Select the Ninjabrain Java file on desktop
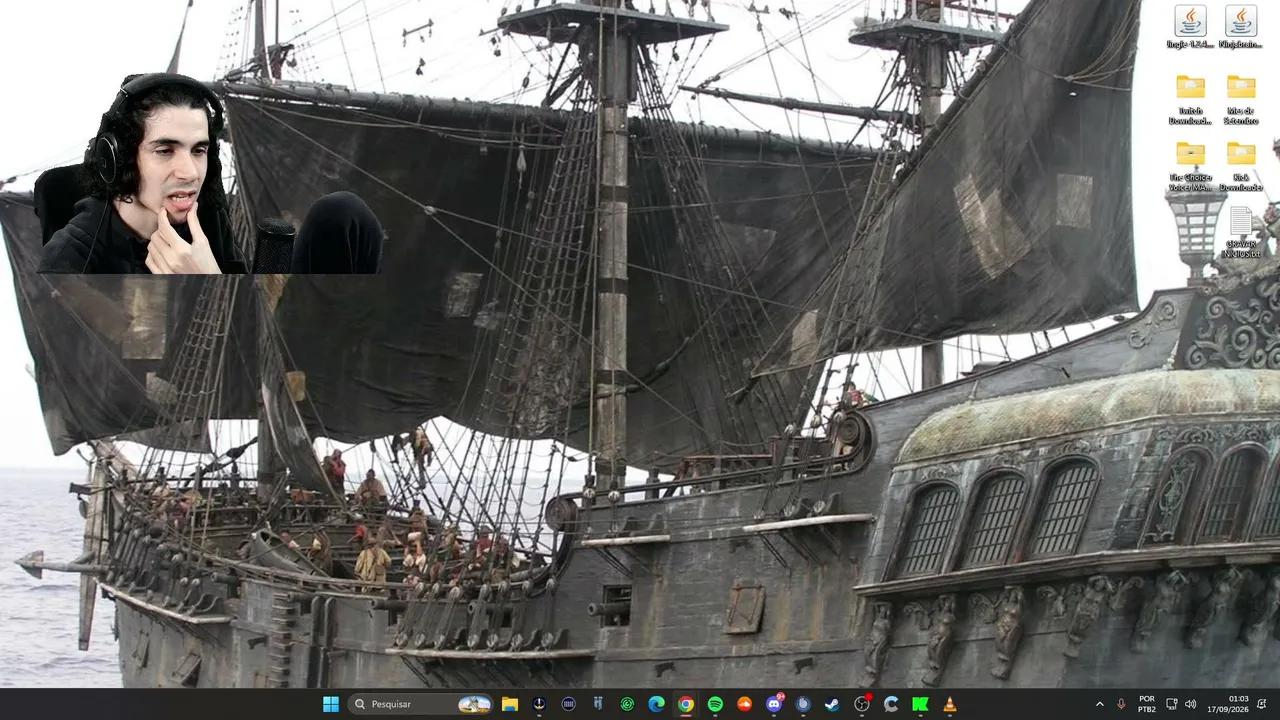The width and height of the screenshot is (1280, 720). click(x=1241, y=27)
